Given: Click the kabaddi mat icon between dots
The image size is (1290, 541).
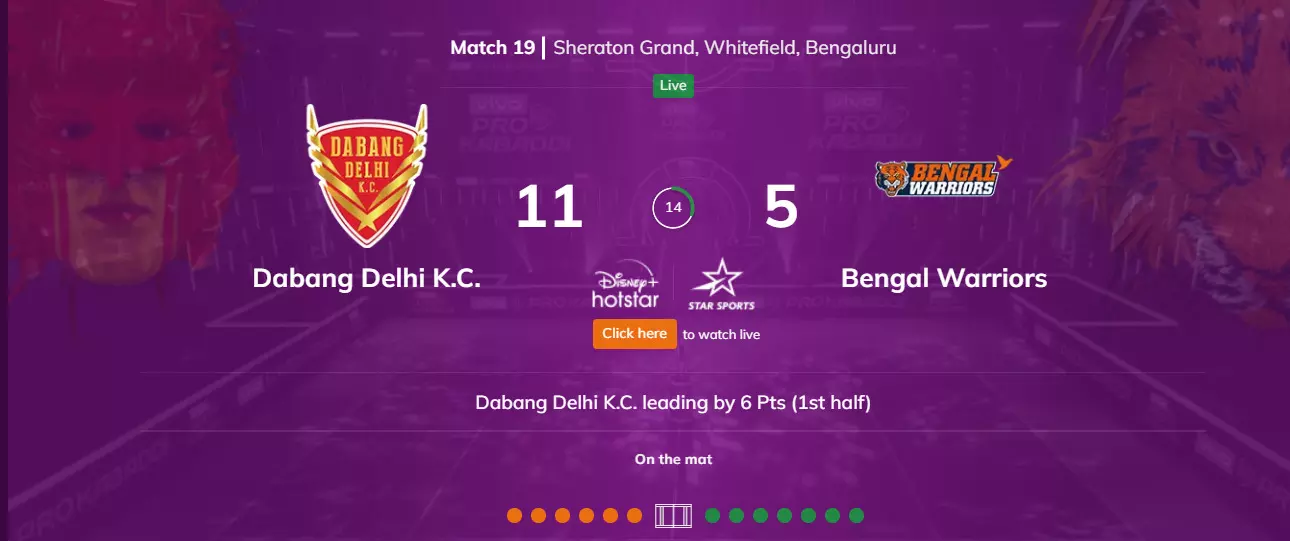Looking at the screenshot, I should 673,516.
